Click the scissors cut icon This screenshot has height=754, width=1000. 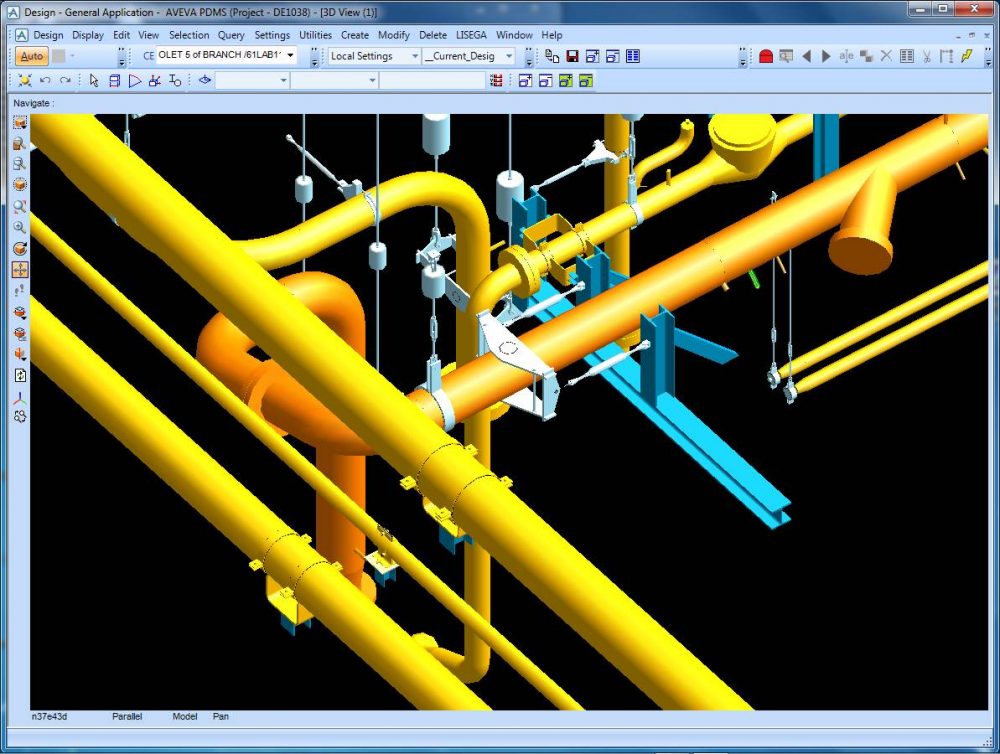(x=927, y=56)
